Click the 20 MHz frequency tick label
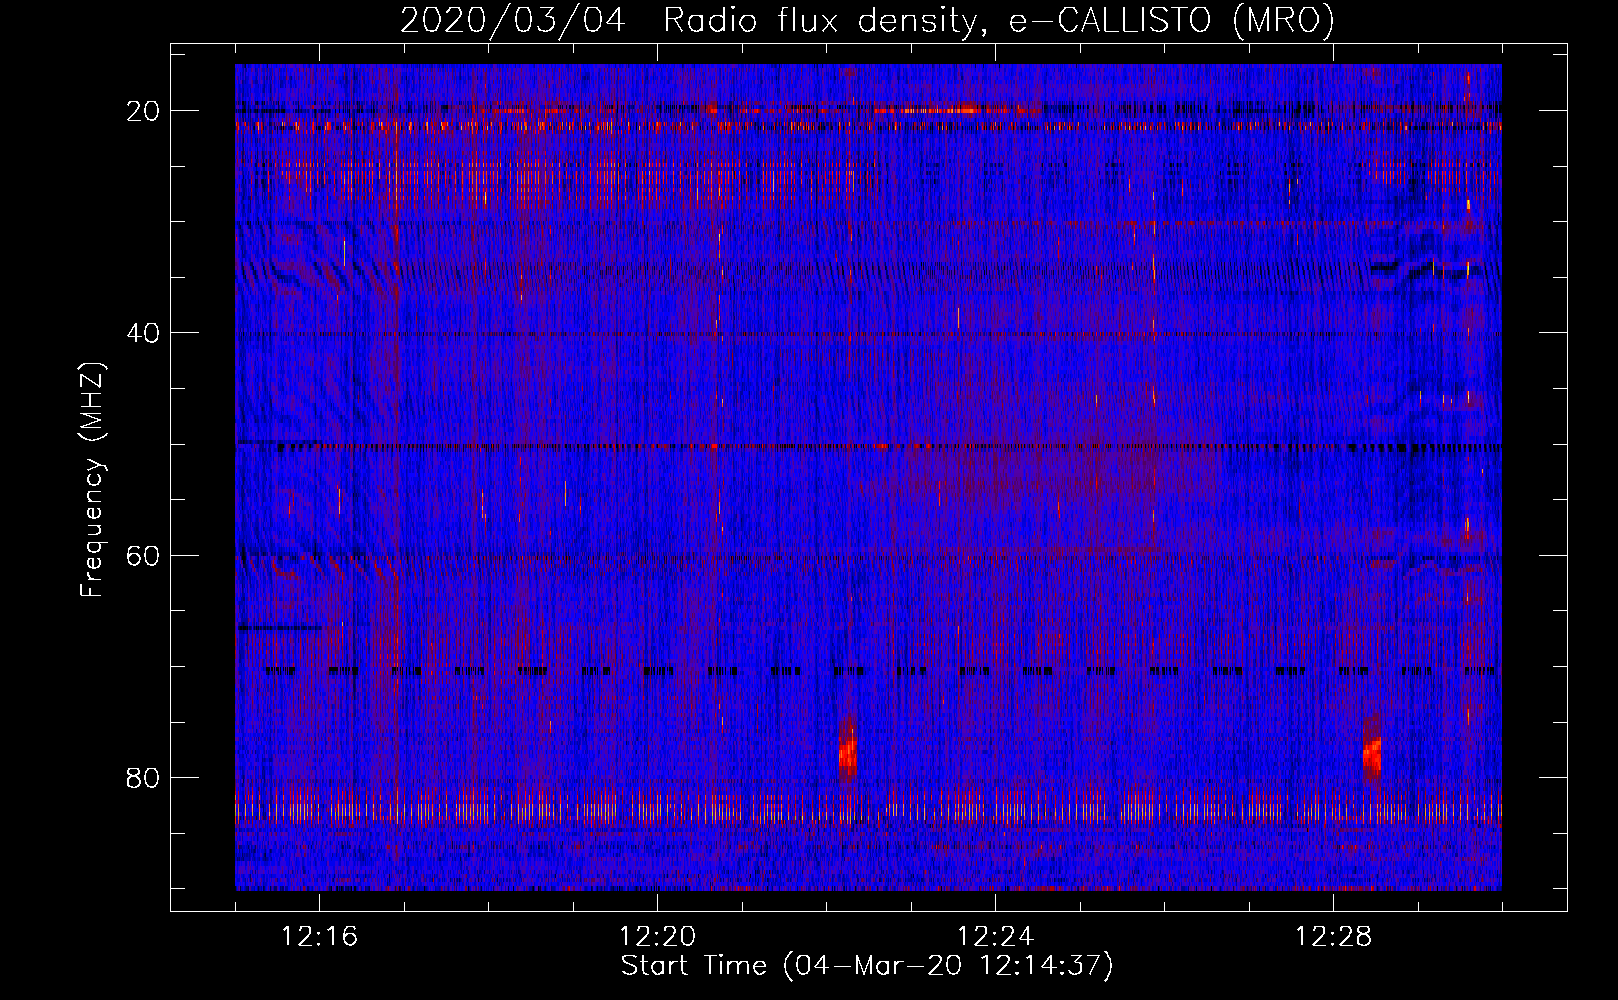This screenshot has width=1618, height=1000. 144,111
